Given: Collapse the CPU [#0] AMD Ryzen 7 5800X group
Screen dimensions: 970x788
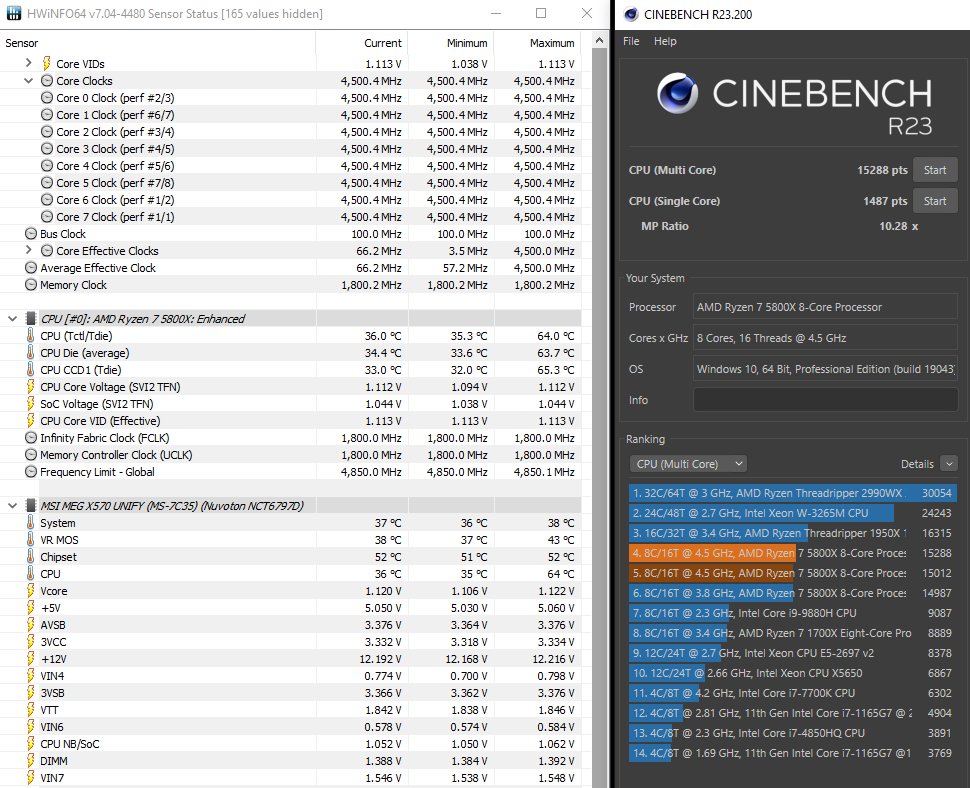Looking at the screenshot, I should (x=12, y=319).
